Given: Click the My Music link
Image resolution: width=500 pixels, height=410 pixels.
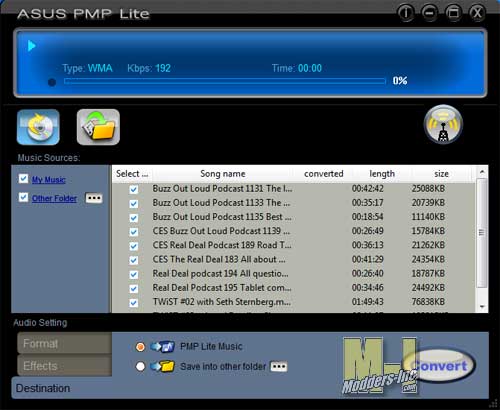Looking at the screenshot, I should 49,180.
